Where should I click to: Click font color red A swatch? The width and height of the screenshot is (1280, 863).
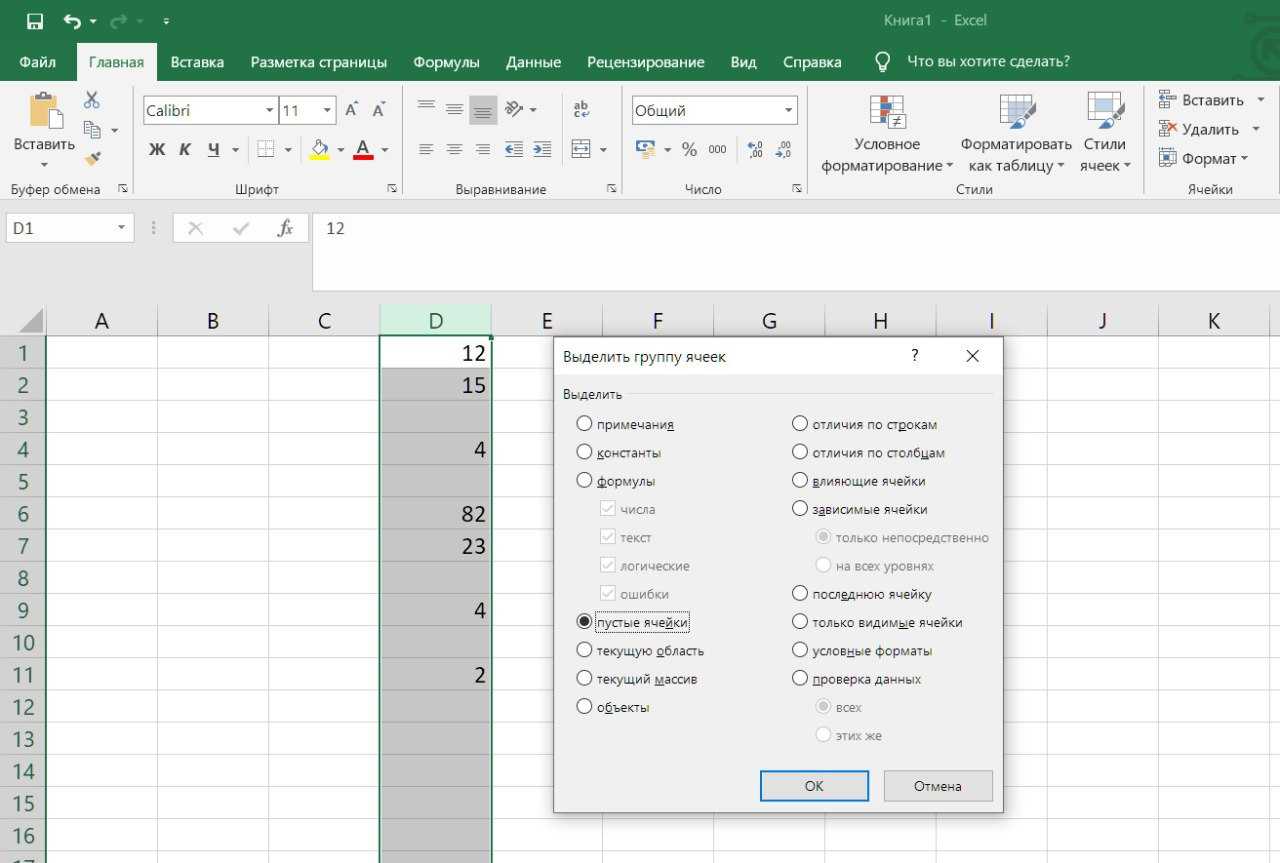pyautogui.click(x=364, y=150)
